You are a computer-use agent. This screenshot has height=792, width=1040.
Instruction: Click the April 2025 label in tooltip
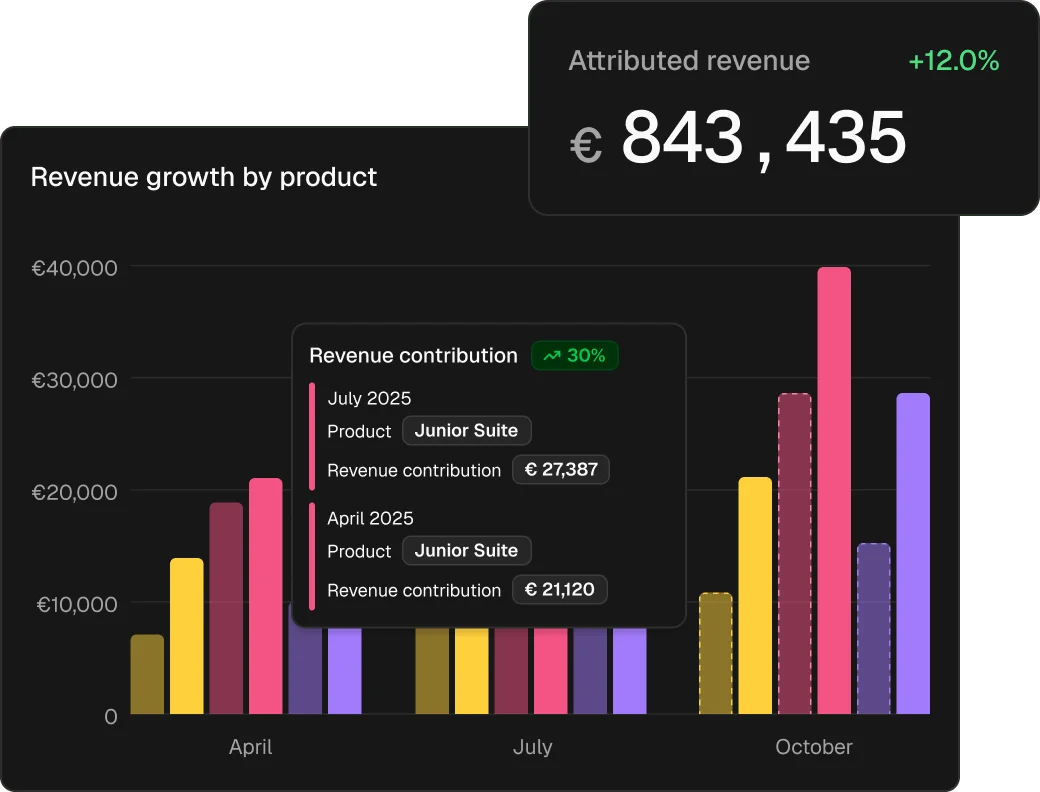click(x=370, y=518)
